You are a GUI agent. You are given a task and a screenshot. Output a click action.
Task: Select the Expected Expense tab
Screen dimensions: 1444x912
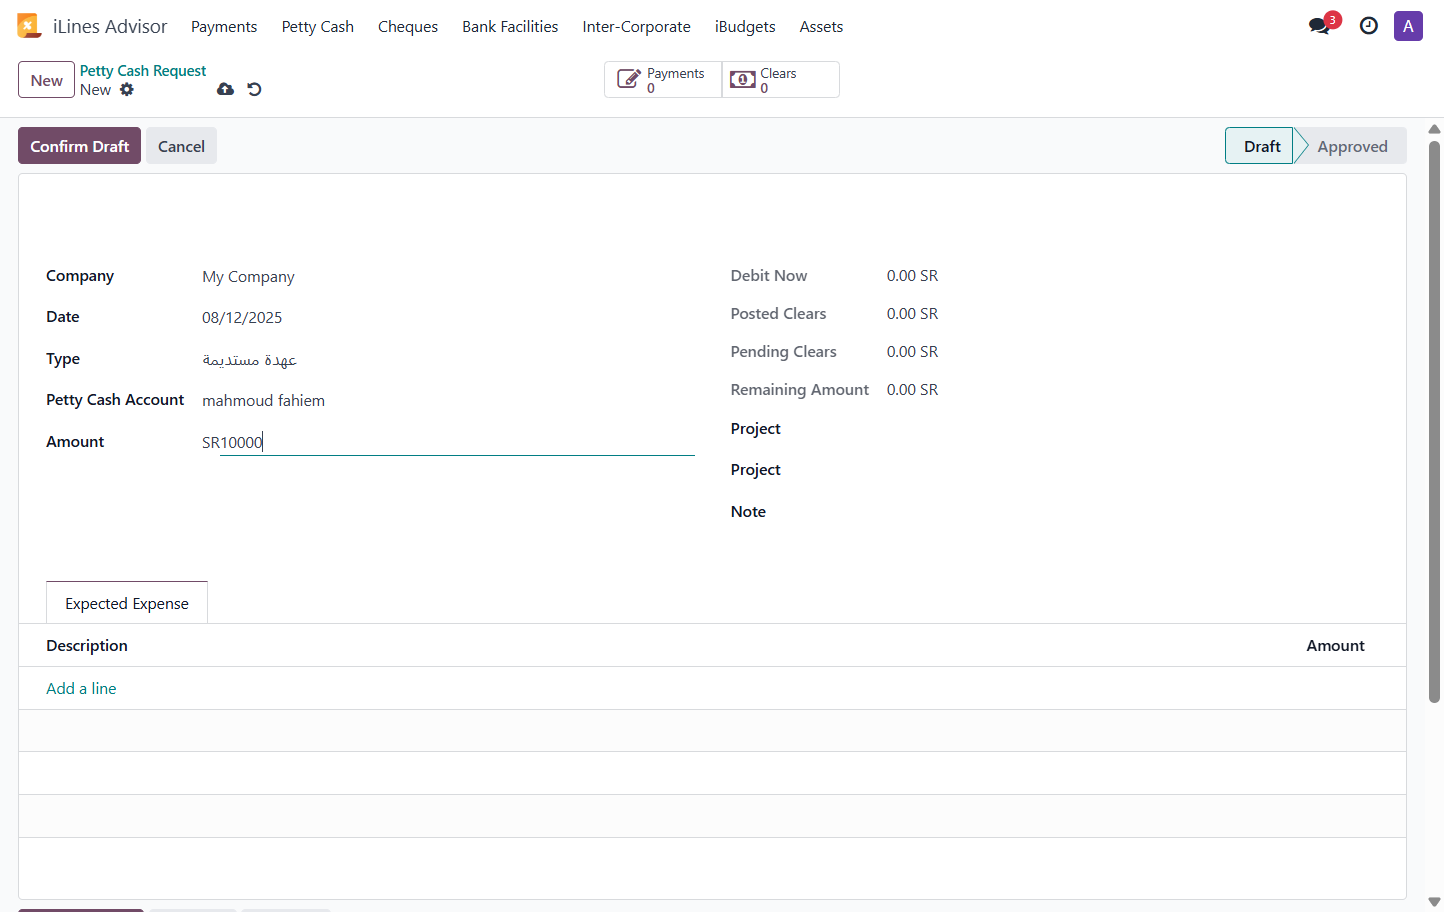coord(127,603)
